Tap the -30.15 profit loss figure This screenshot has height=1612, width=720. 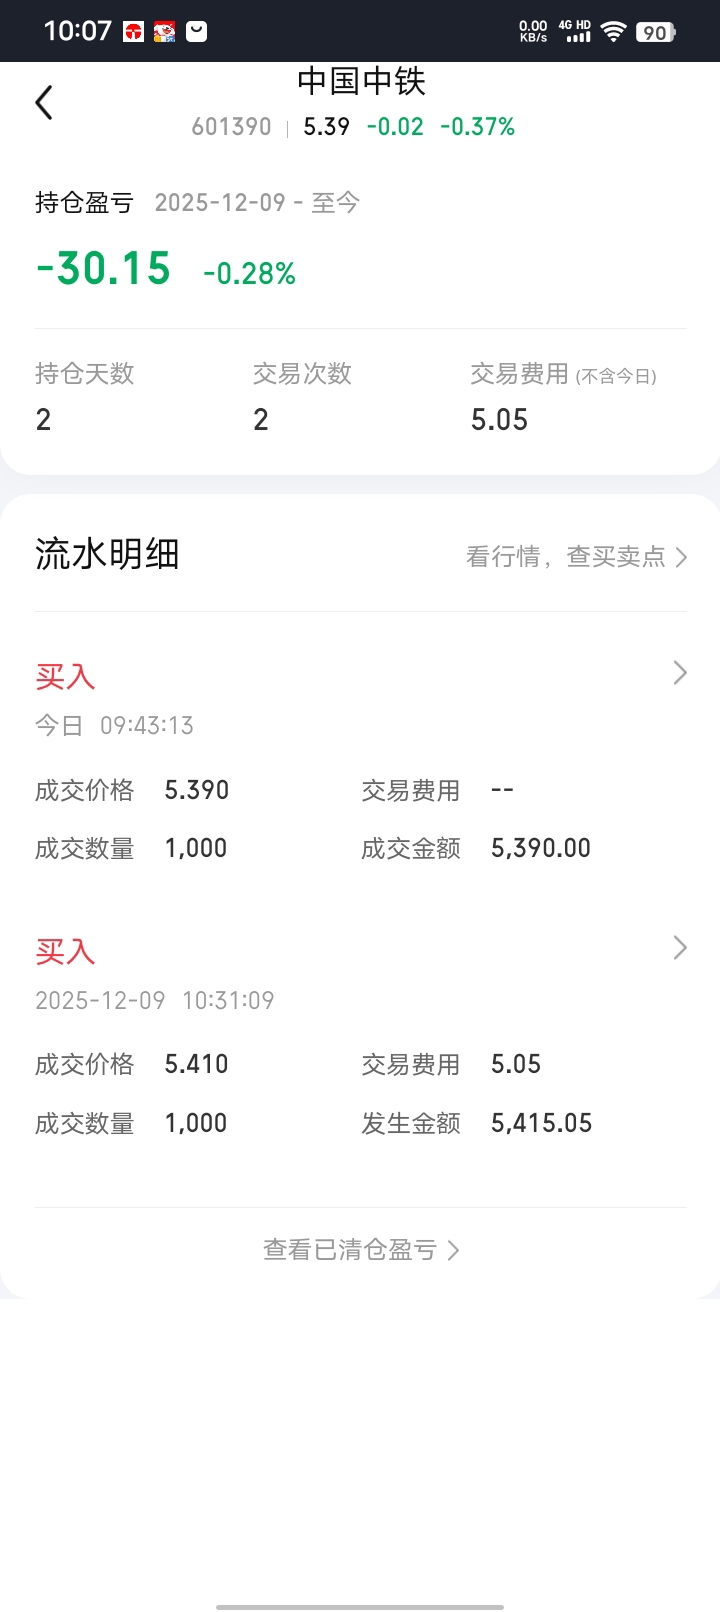[103, 269]
